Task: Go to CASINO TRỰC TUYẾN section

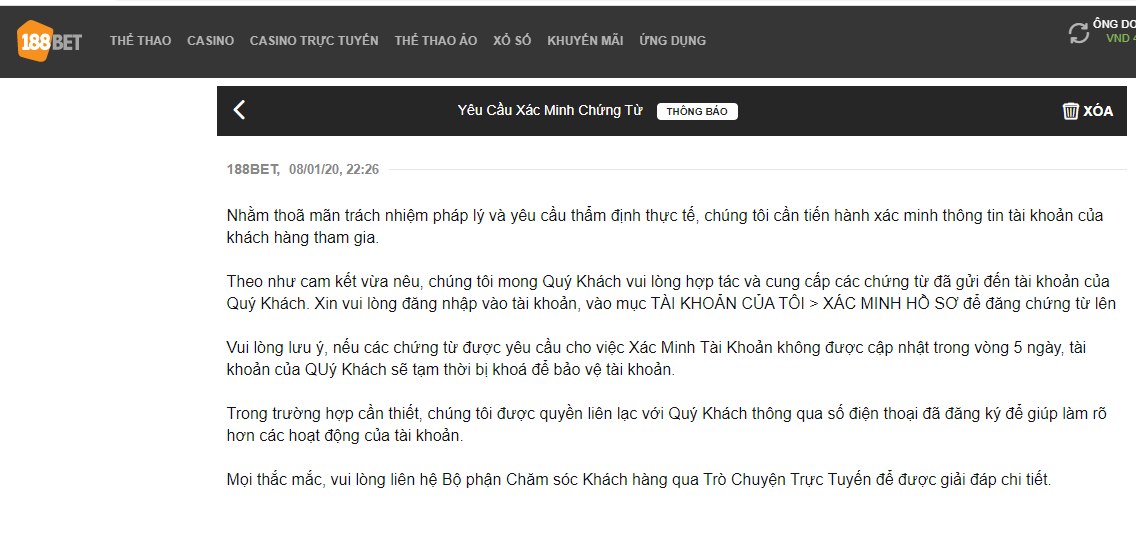Action: point(314,41)
